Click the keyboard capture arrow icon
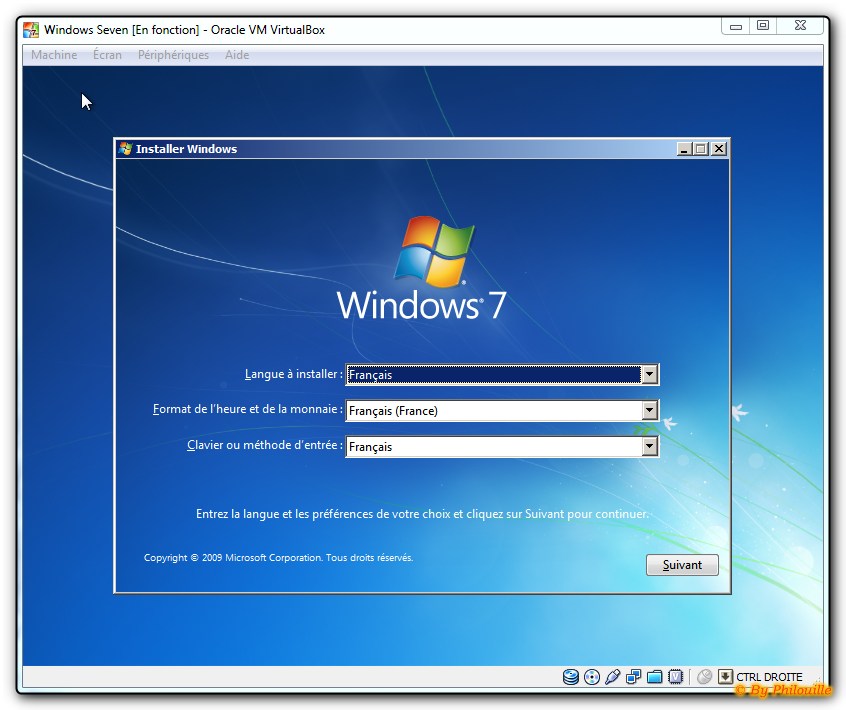Viewport: 846px width, 710px height. click(x=725, y=677)
